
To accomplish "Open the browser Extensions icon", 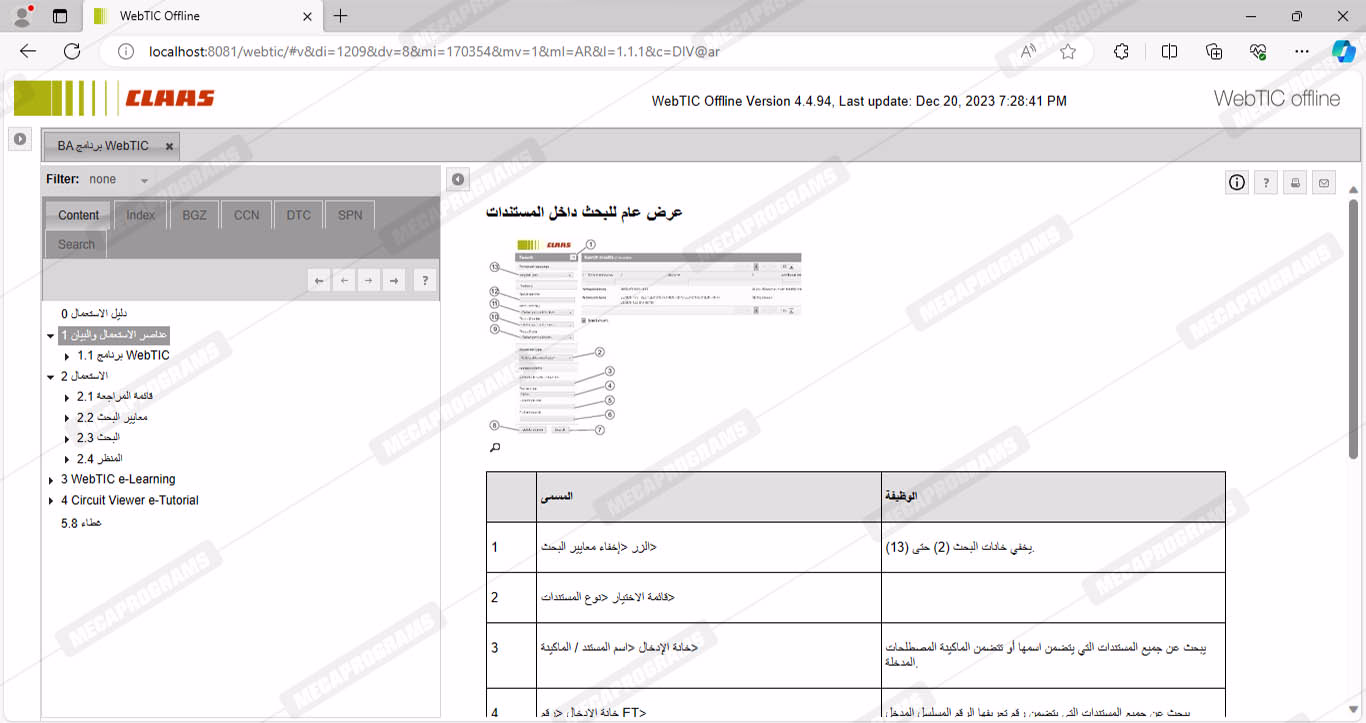I will click(x=1121, y=52).
